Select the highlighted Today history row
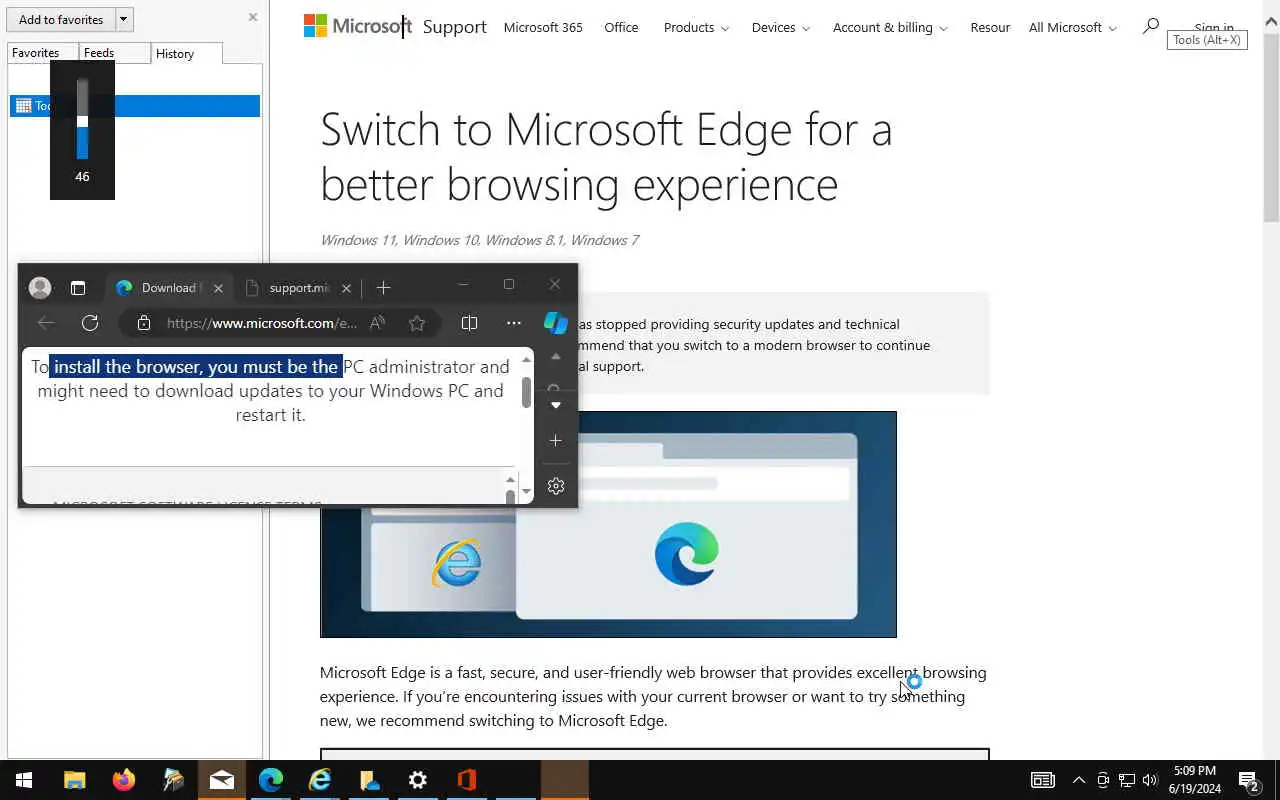This screenshot has width=1280, height=800. click(x=135, y=105)
